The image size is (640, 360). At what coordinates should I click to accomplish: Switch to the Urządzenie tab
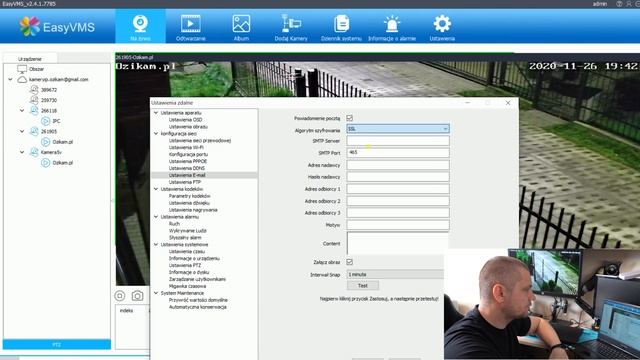click(29, 59)
